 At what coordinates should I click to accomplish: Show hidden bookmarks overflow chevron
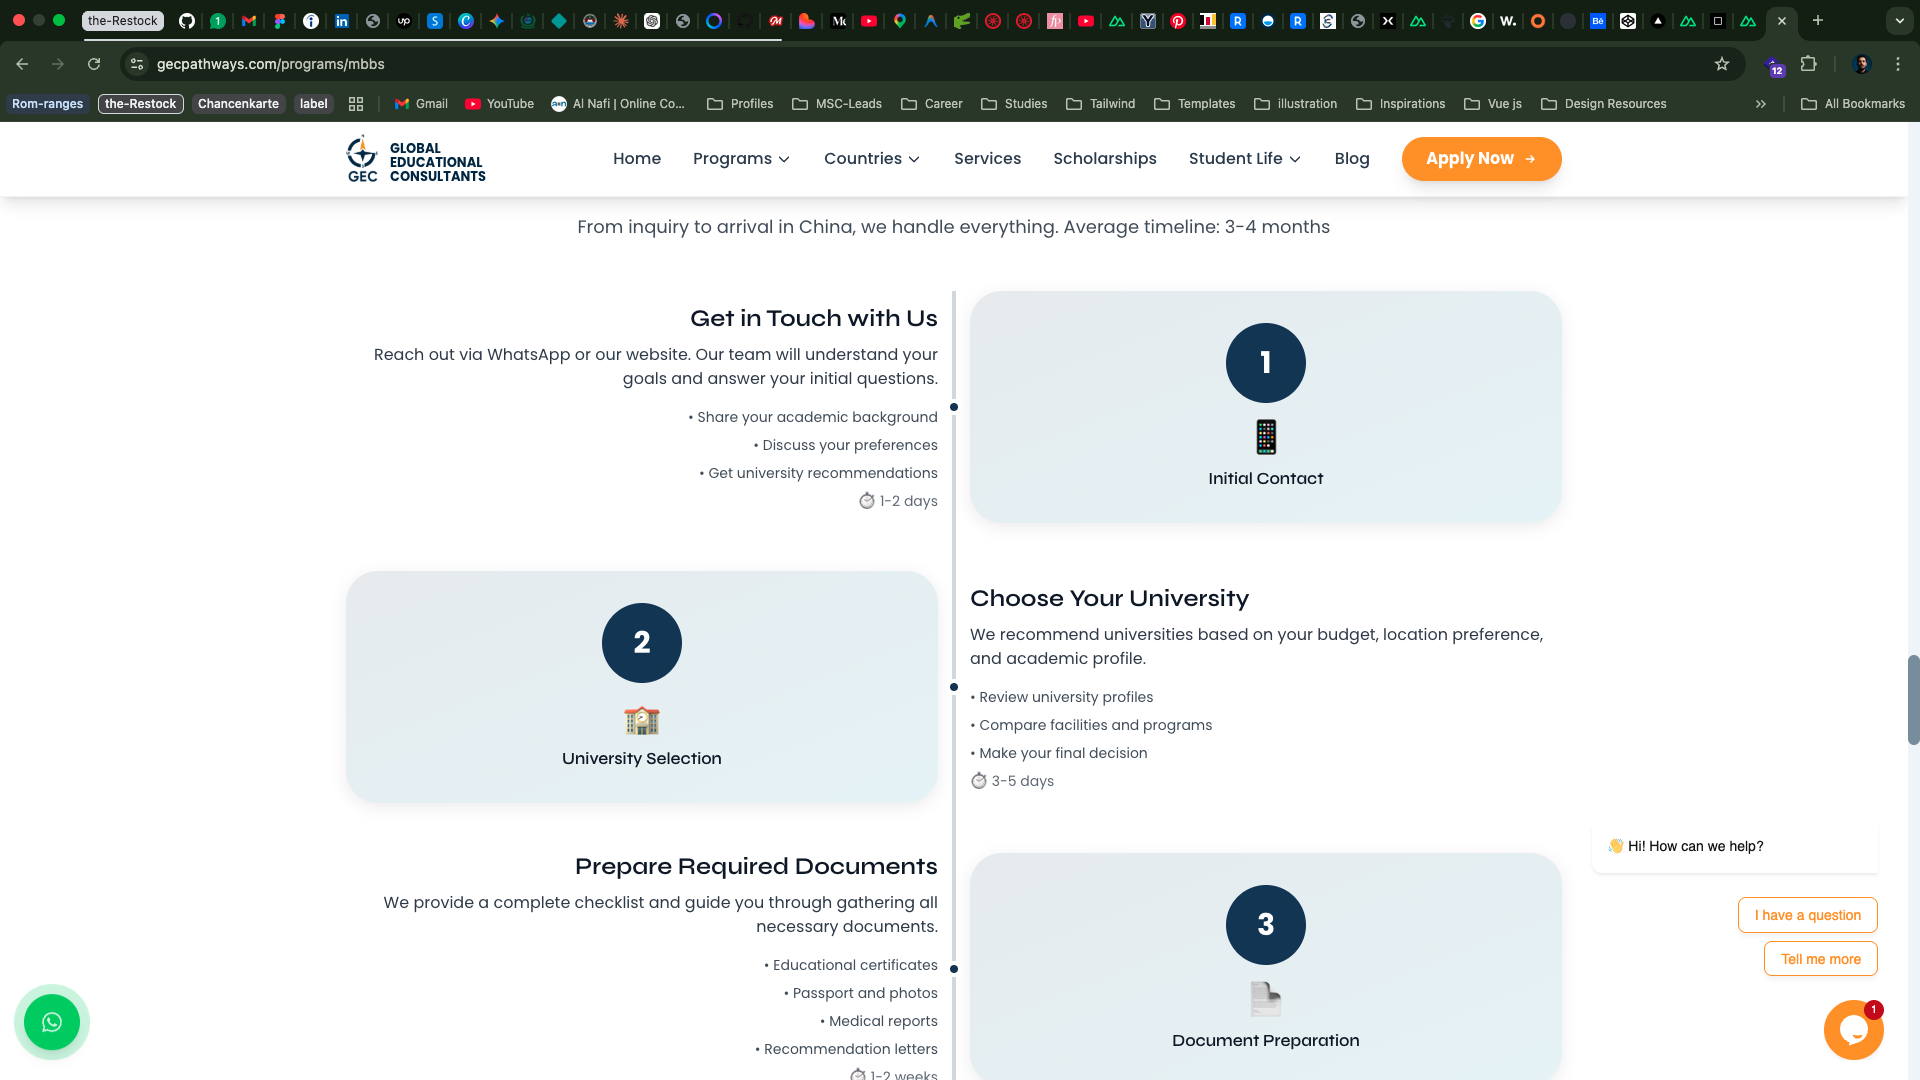(1761, 104)
